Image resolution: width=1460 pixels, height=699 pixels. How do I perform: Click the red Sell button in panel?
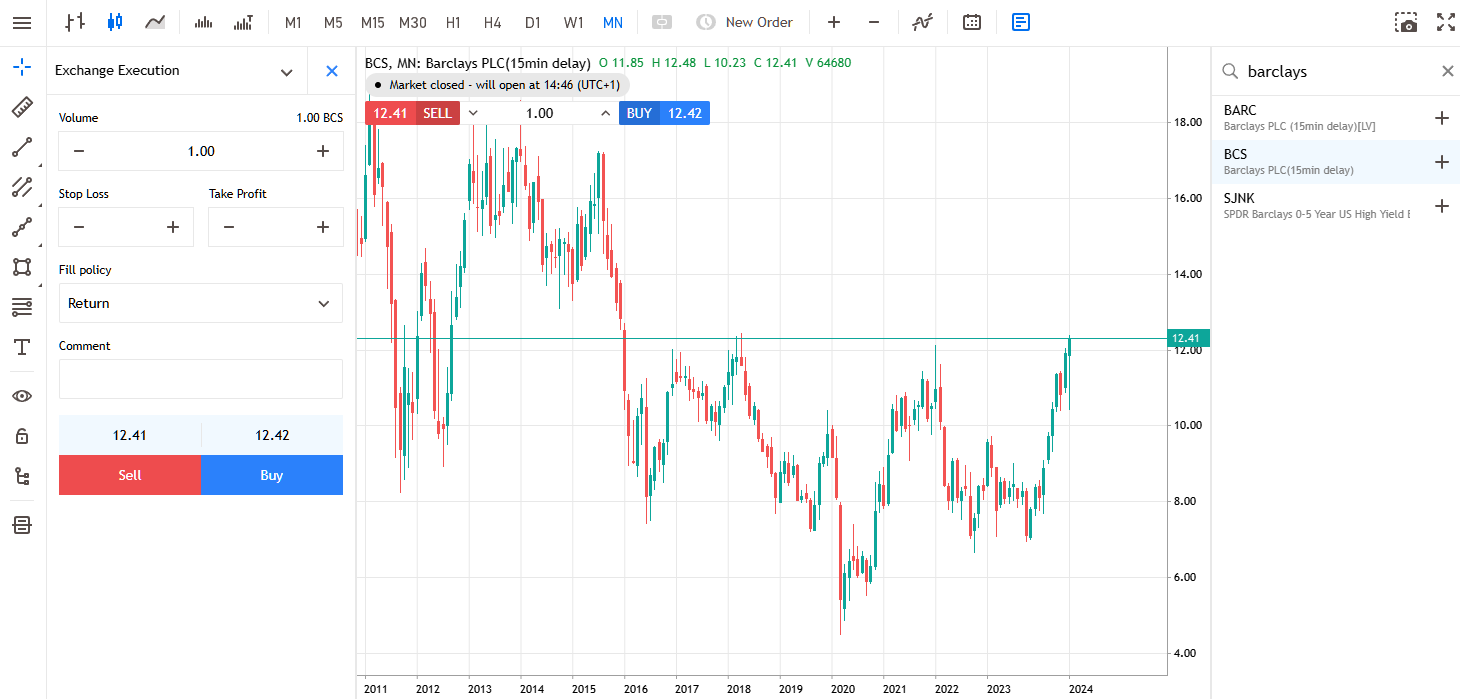click(130, 475)
